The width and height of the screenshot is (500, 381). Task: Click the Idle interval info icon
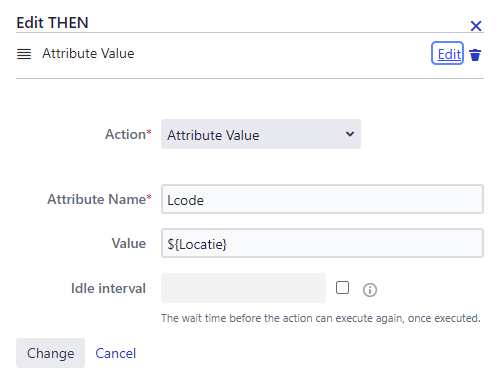pyautogui.click(x=370, y=290)
